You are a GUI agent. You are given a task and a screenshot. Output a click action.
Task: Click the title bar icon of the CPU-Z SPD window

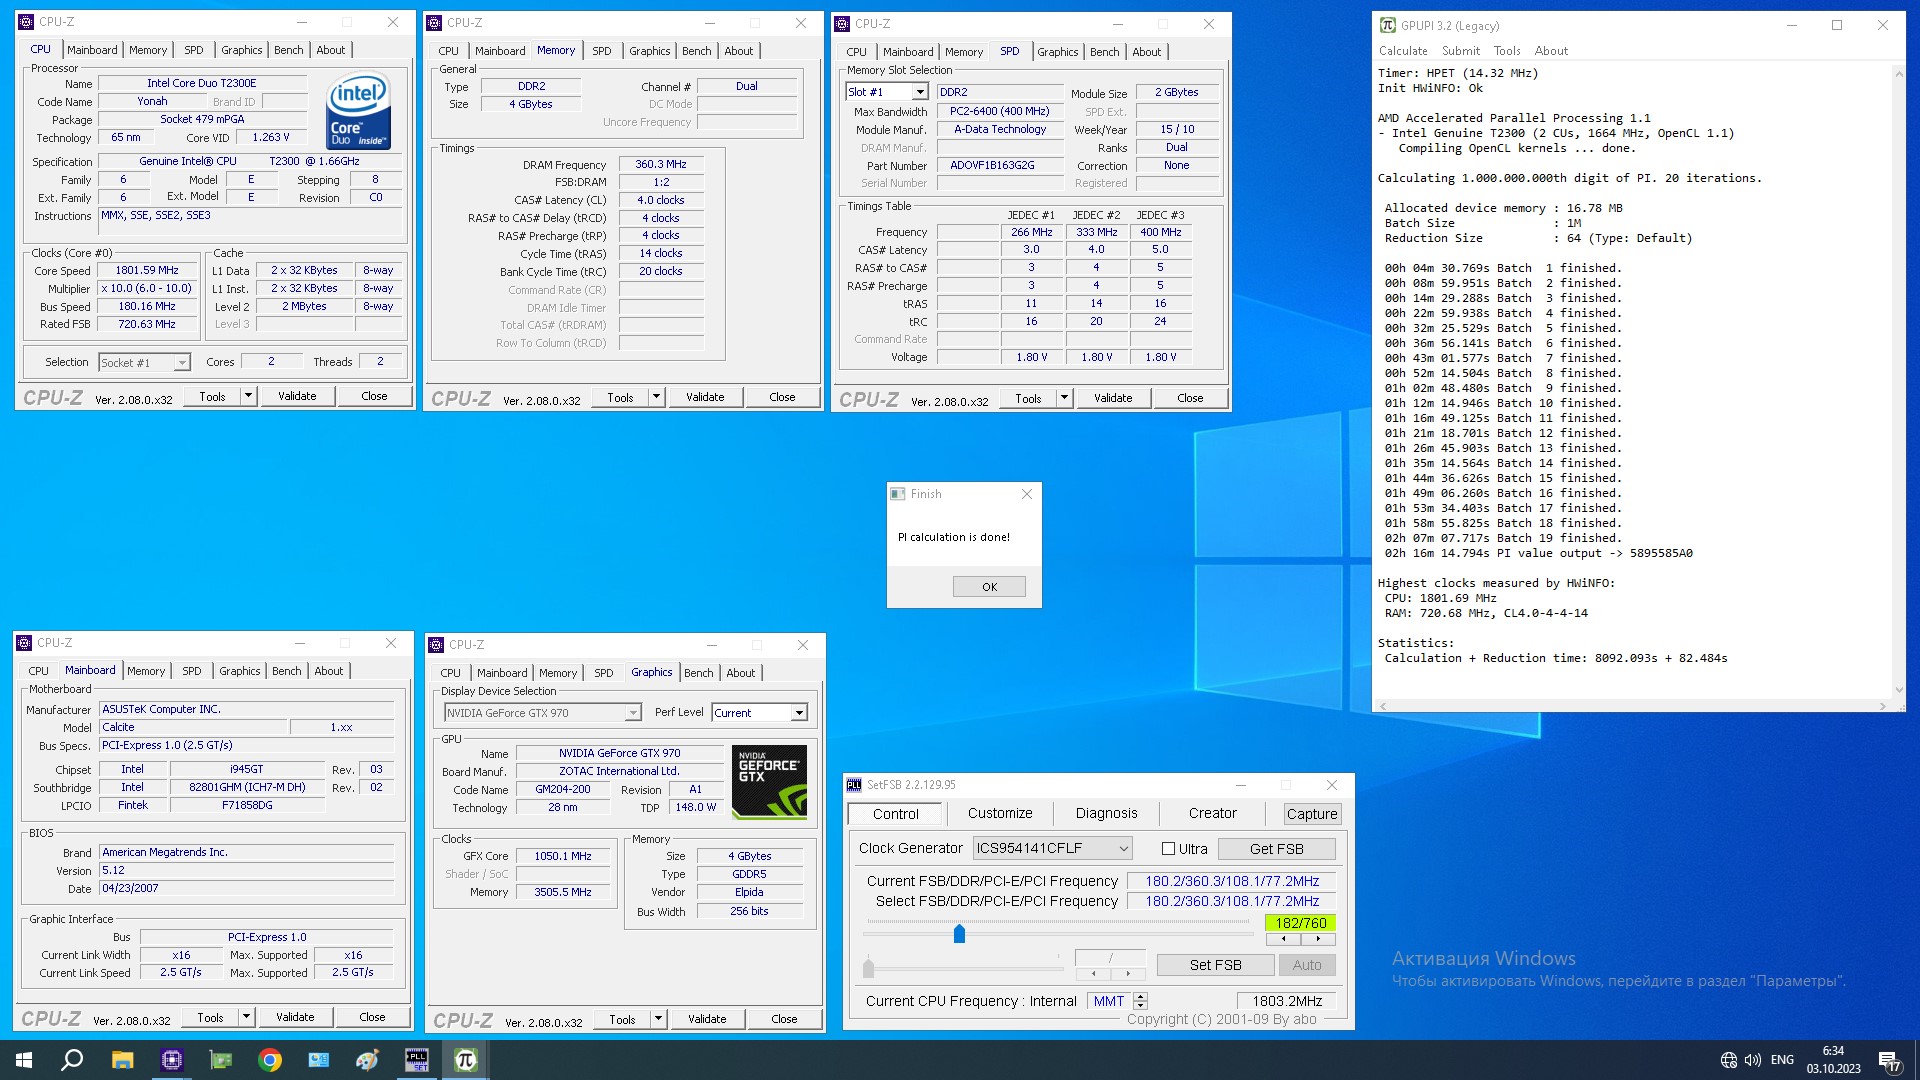click(x=842, y=23)
